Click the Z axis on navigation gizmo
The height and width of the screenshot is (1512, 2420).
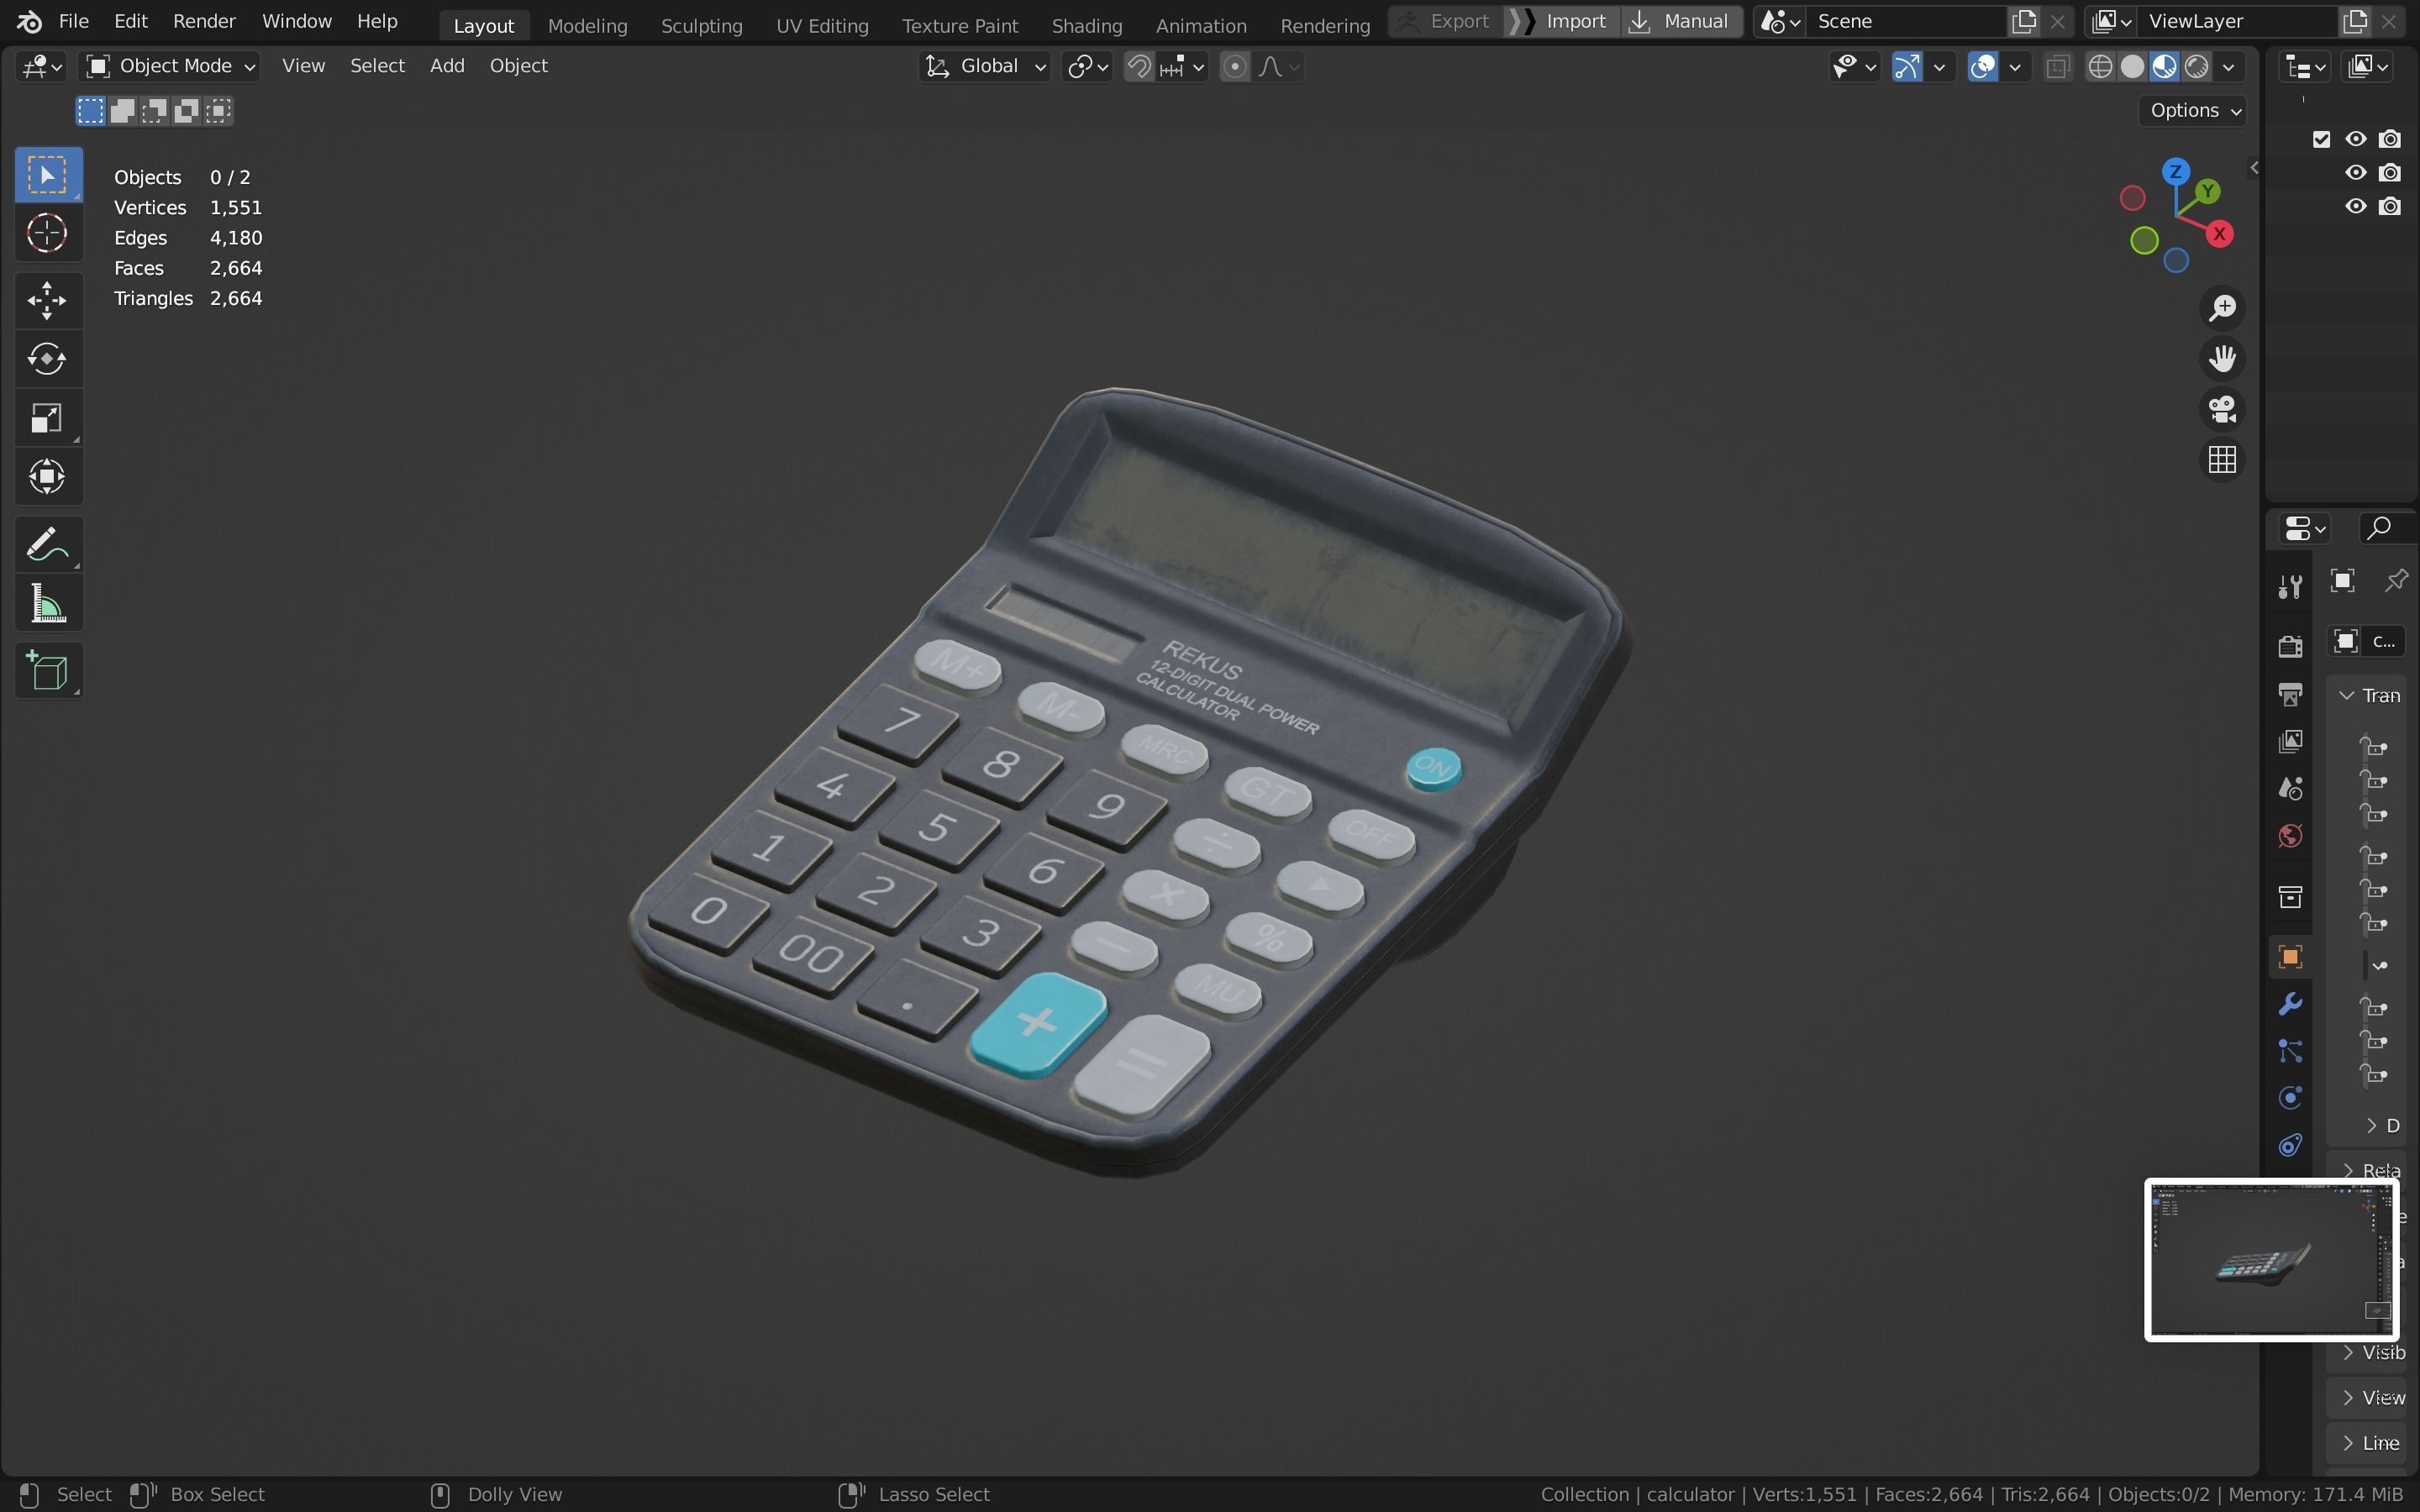coord(2175,171)
